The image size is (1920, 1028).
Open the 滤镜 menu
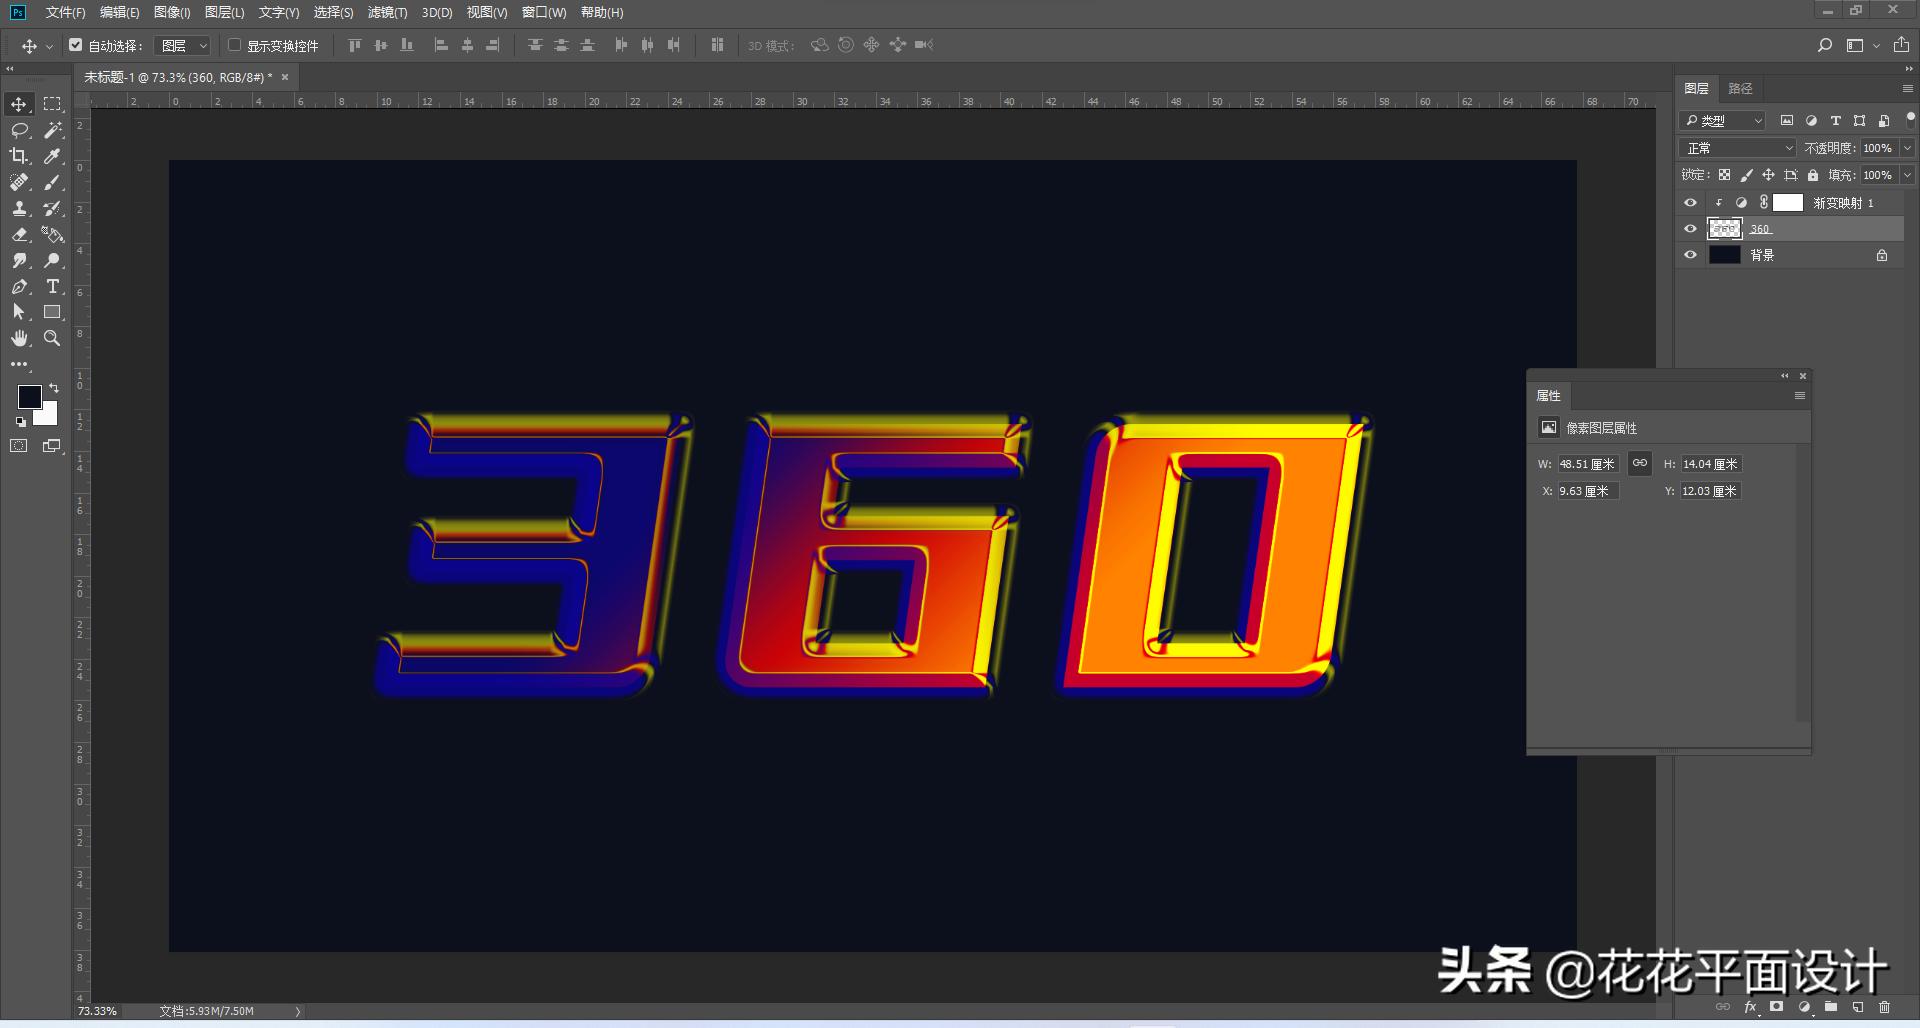(389, 13)
